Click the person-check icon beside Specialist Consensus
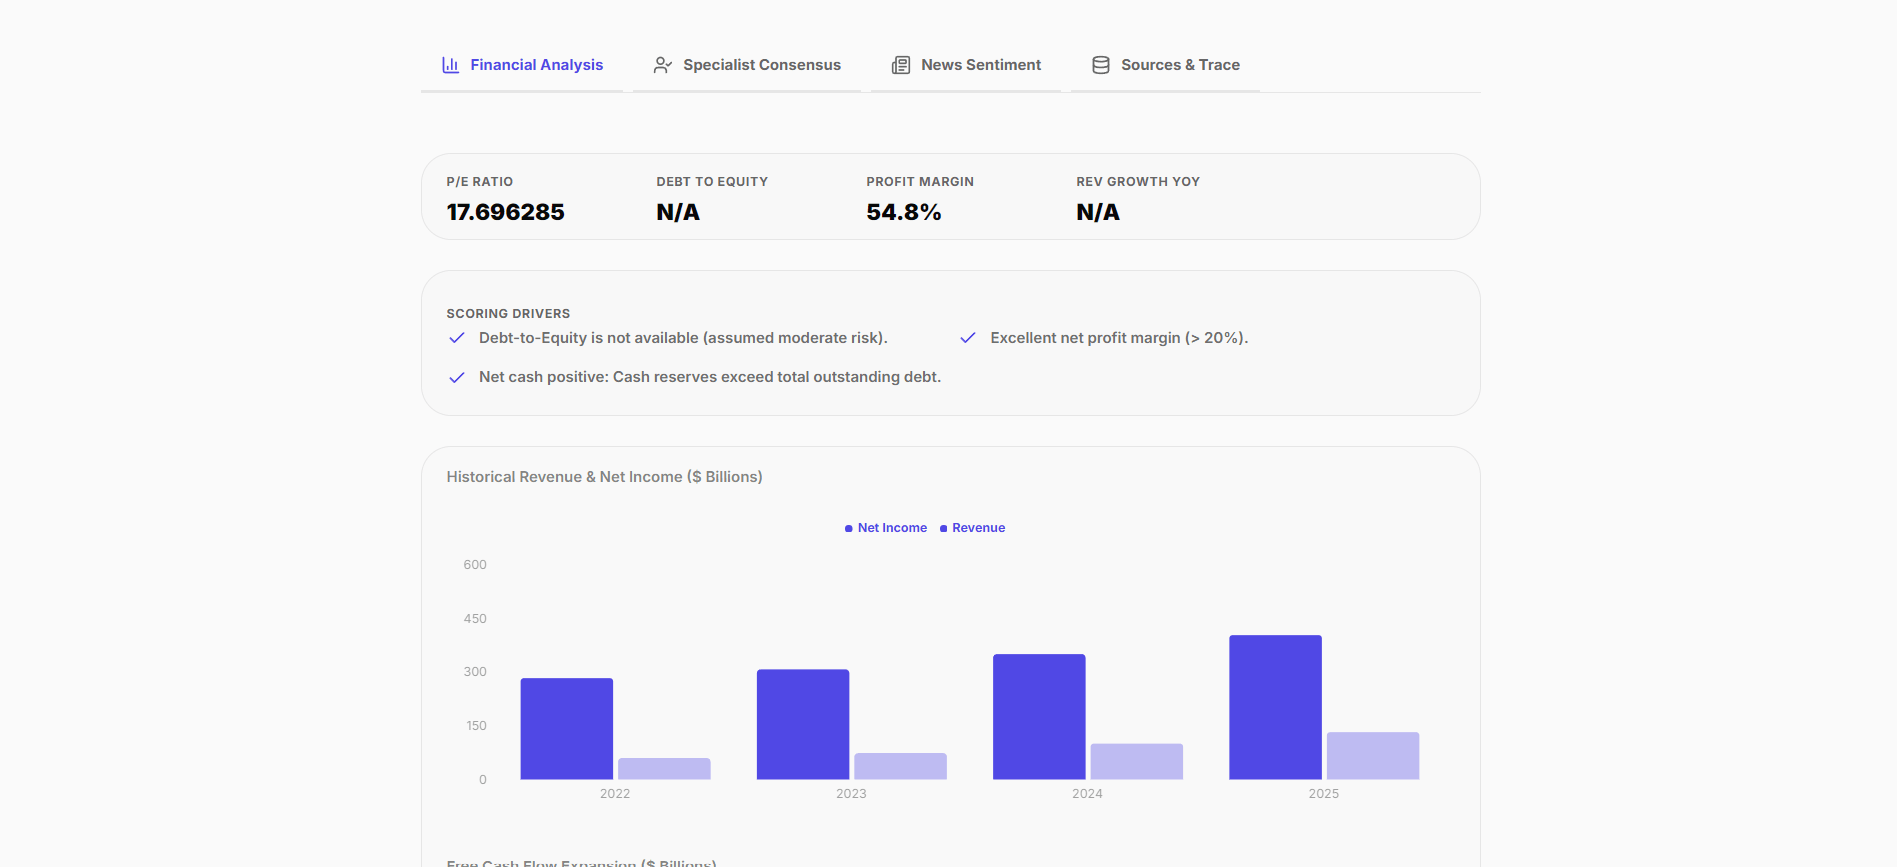Image resolution: width=1897 pixels, height=867 pixels. (x=662, y=65)
